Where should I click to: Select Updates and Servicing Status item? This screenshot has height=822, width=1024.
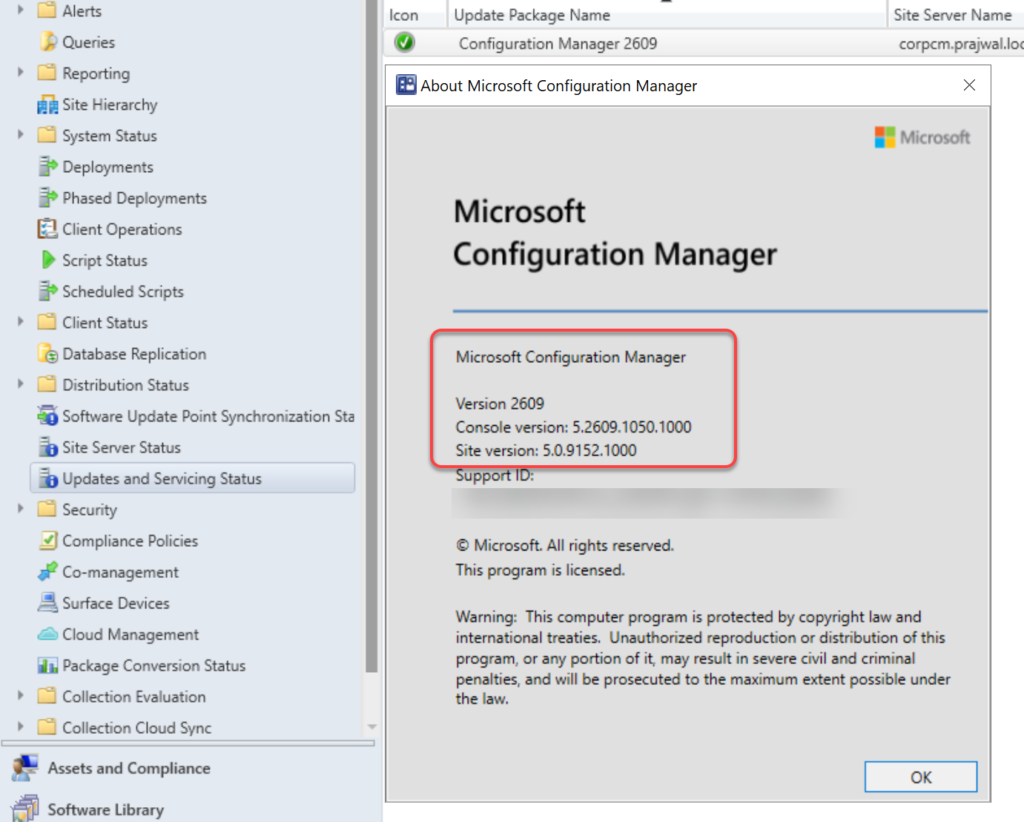coord(193,478)
